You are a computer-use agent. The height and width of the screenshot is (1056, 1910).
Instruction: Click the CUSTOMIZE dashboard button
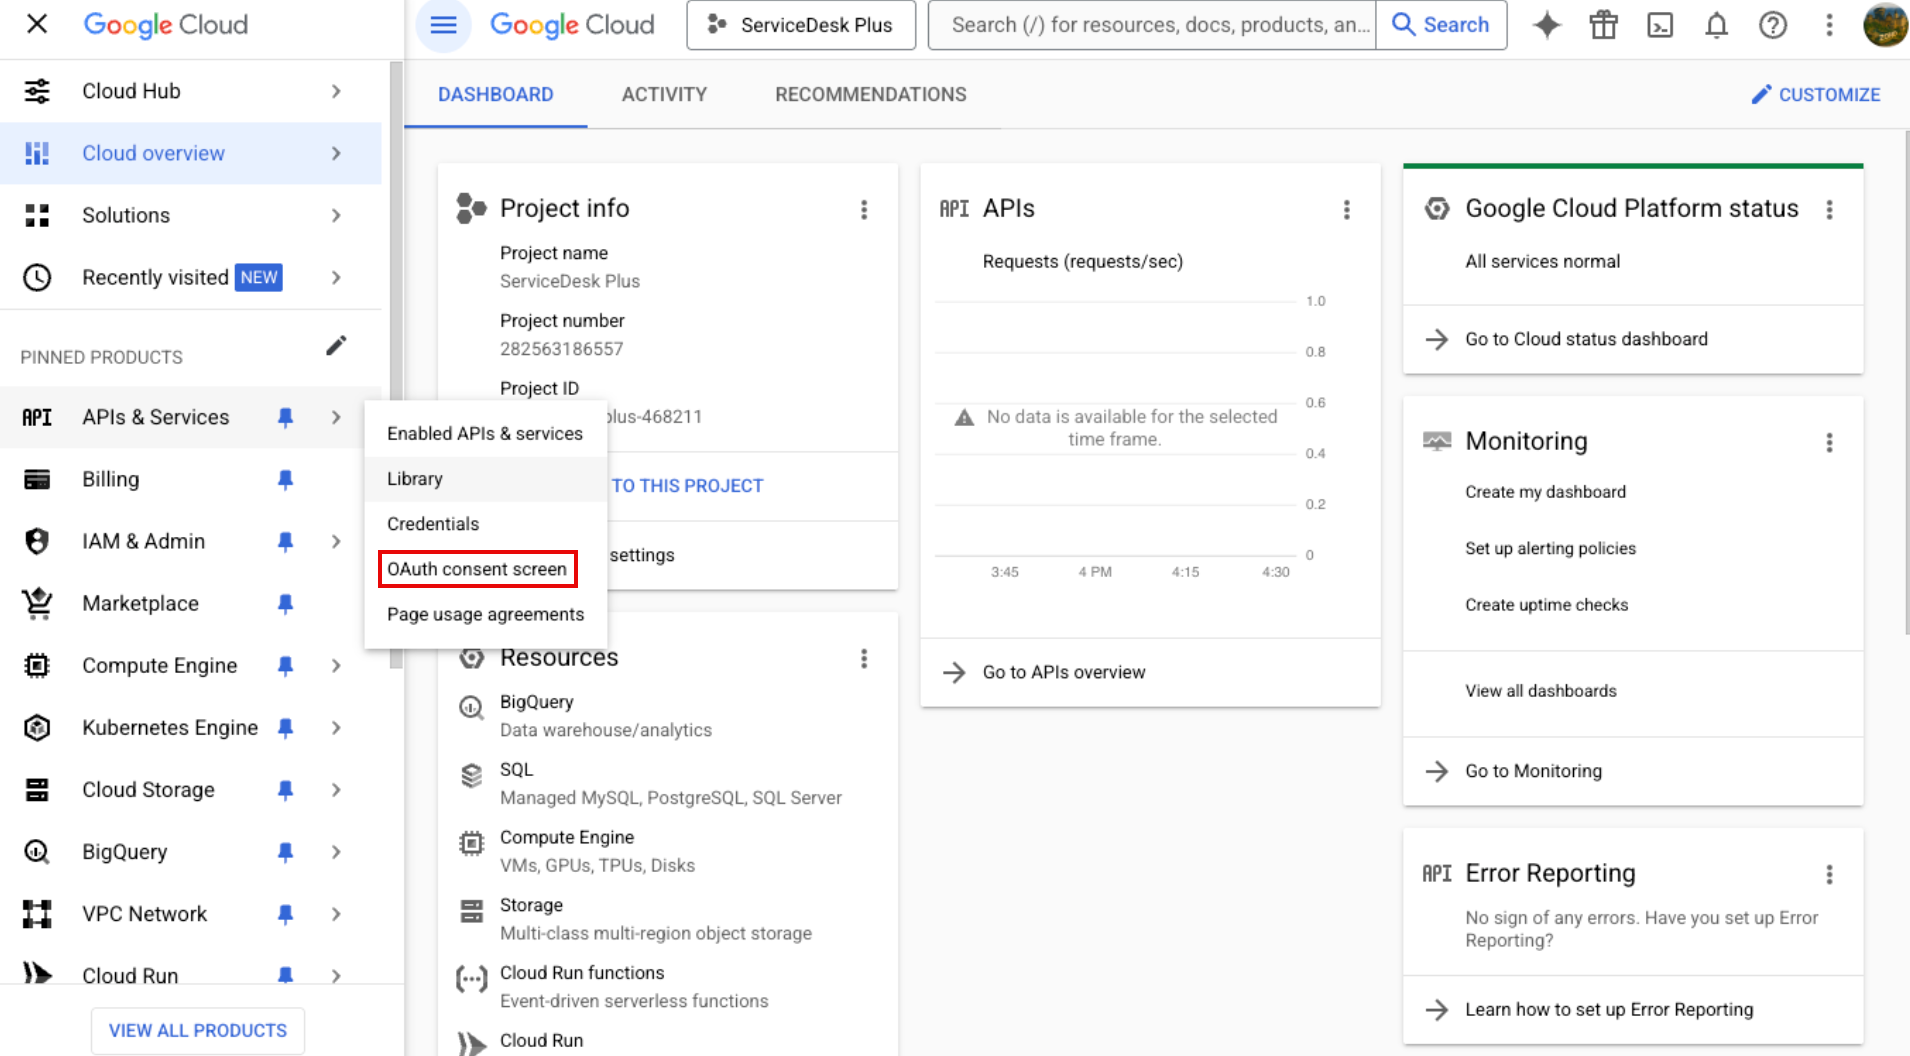[1816, 94]
